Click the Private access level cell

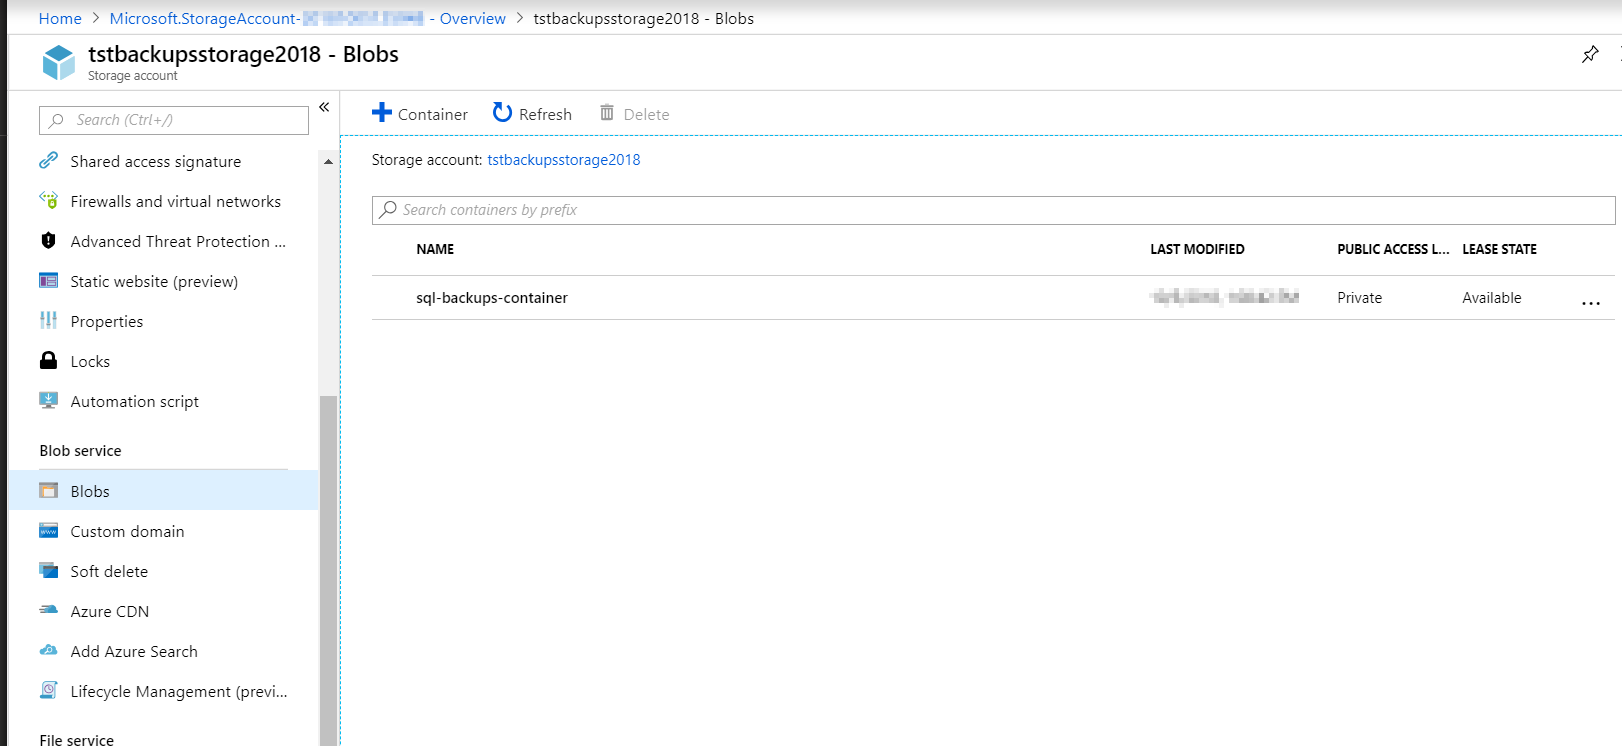[1360, 298]
